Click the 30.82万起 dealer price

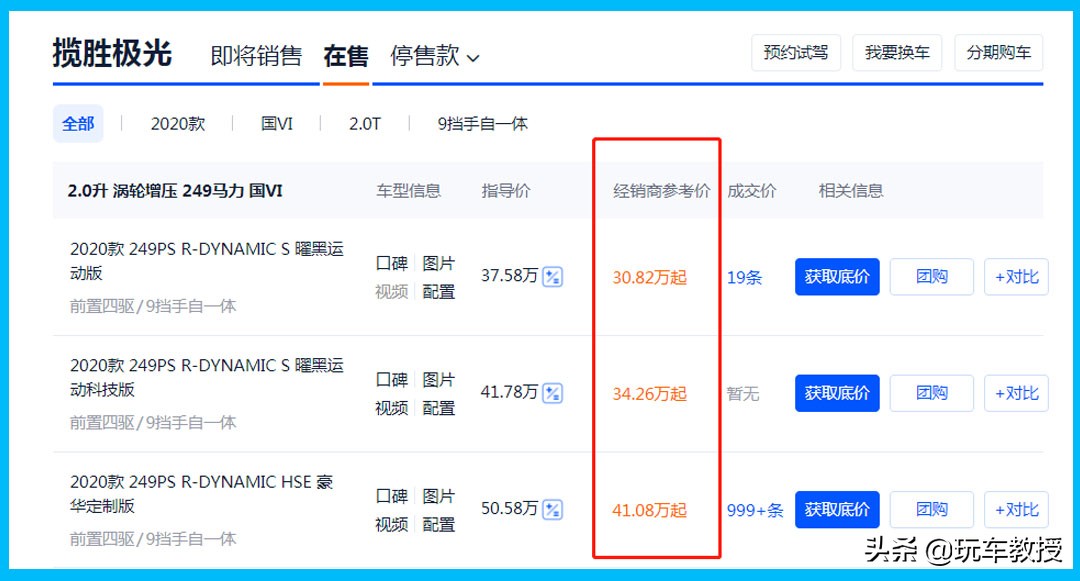click(650, 277)
